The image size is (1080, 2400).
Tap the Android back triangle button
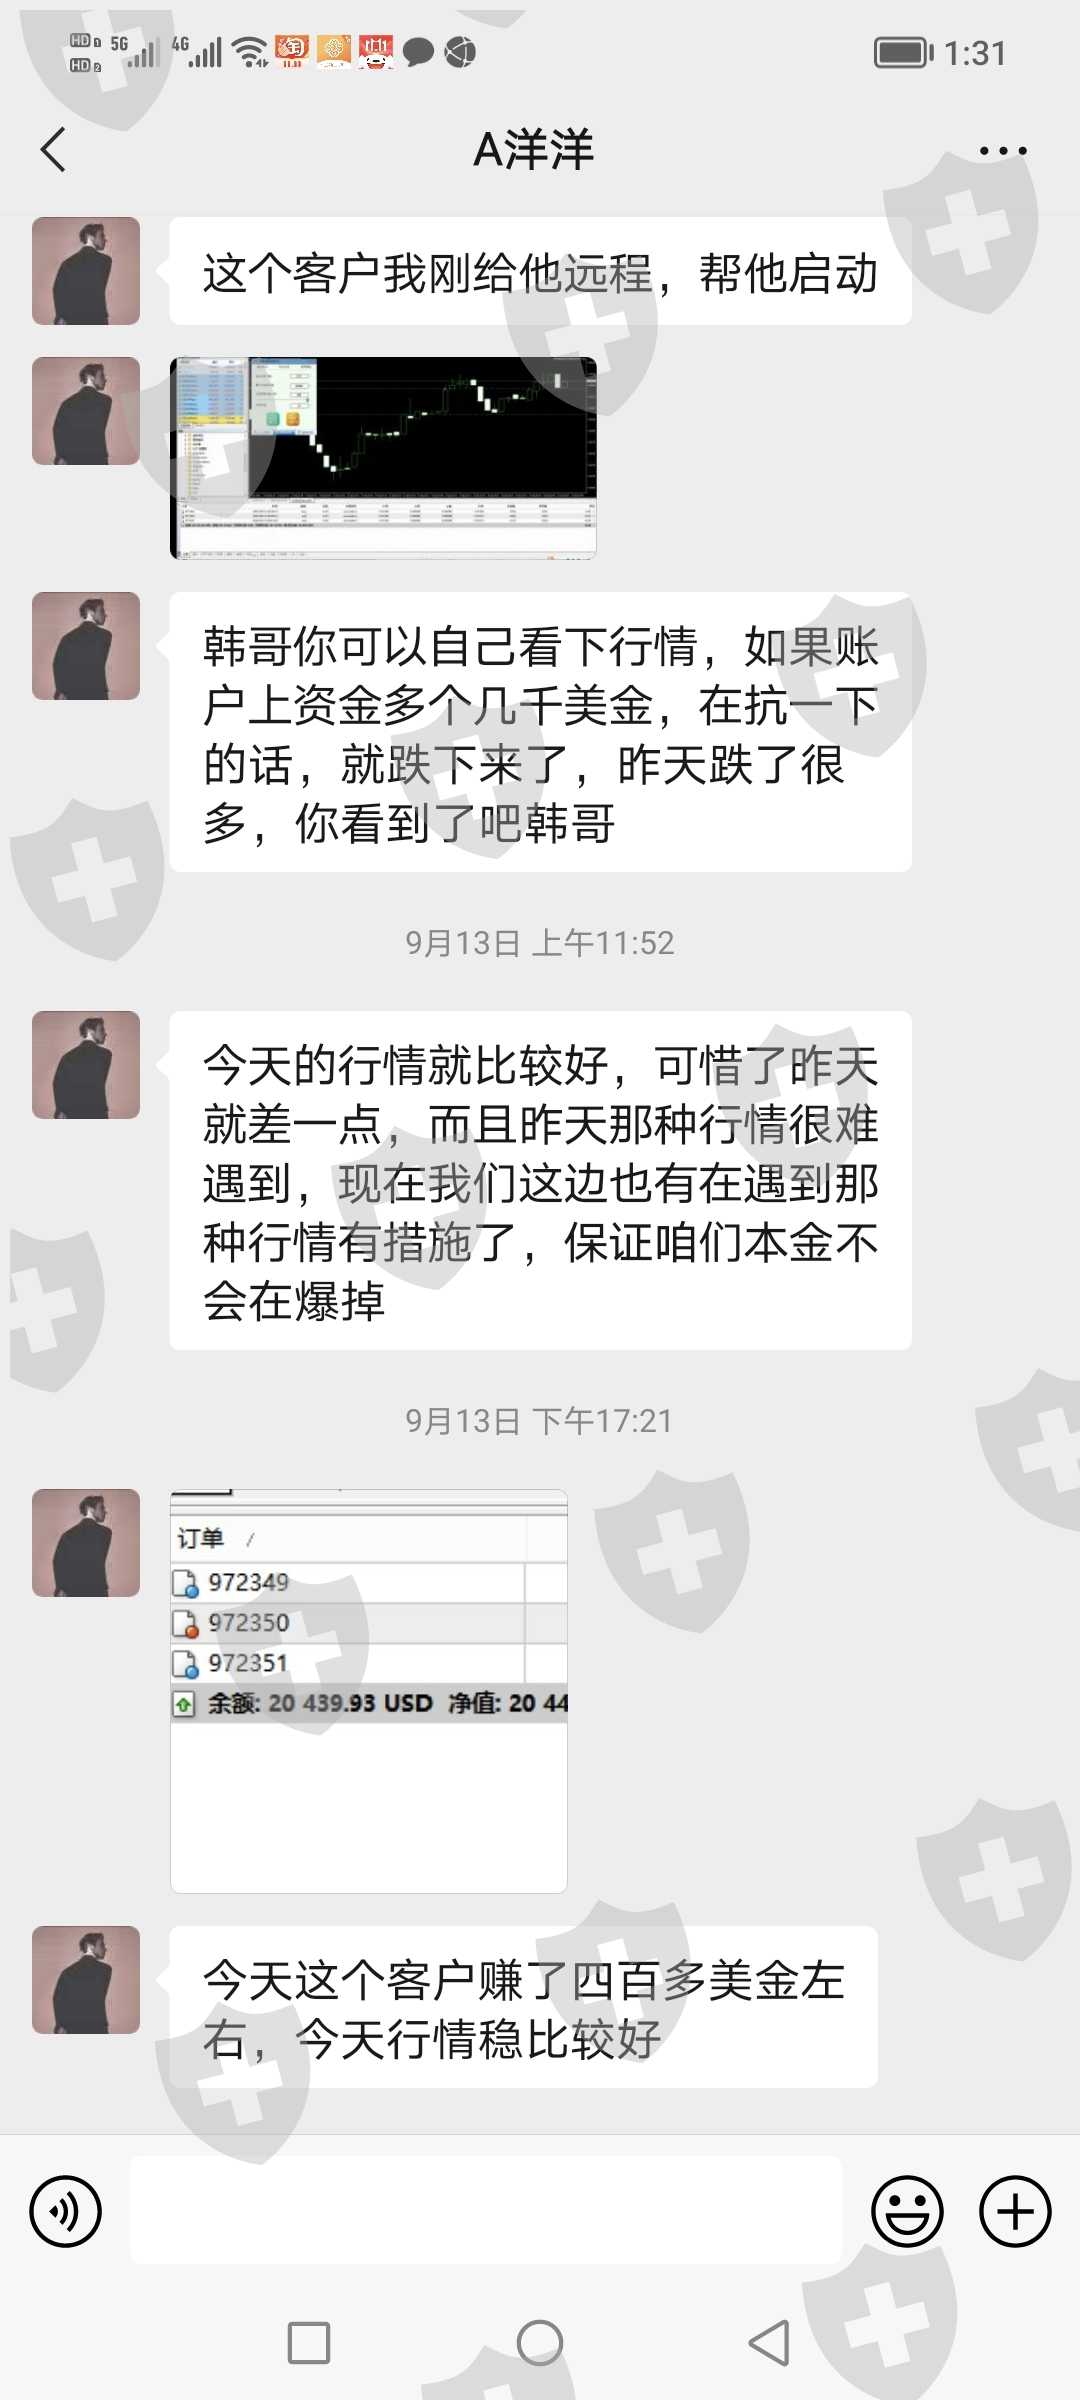[769, 2343]
